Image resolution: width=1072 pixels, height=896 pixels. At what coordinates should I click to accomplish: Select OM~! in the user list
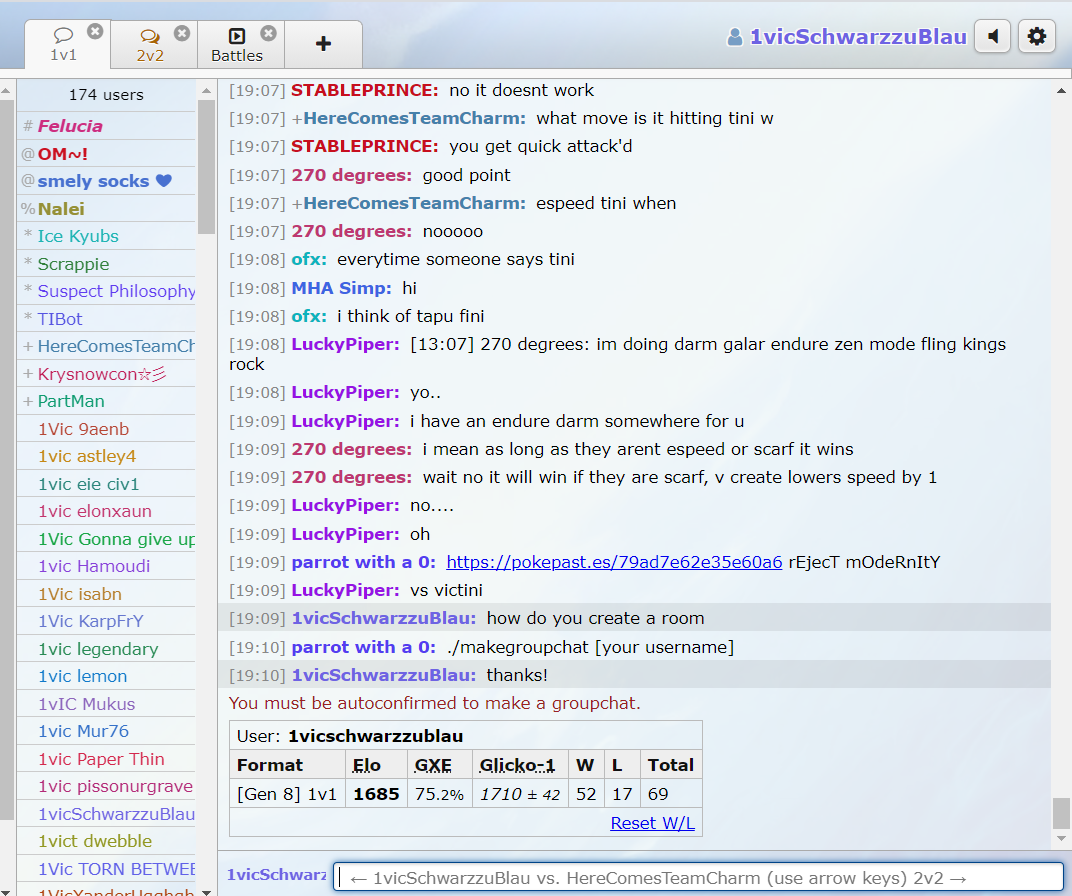106,154
